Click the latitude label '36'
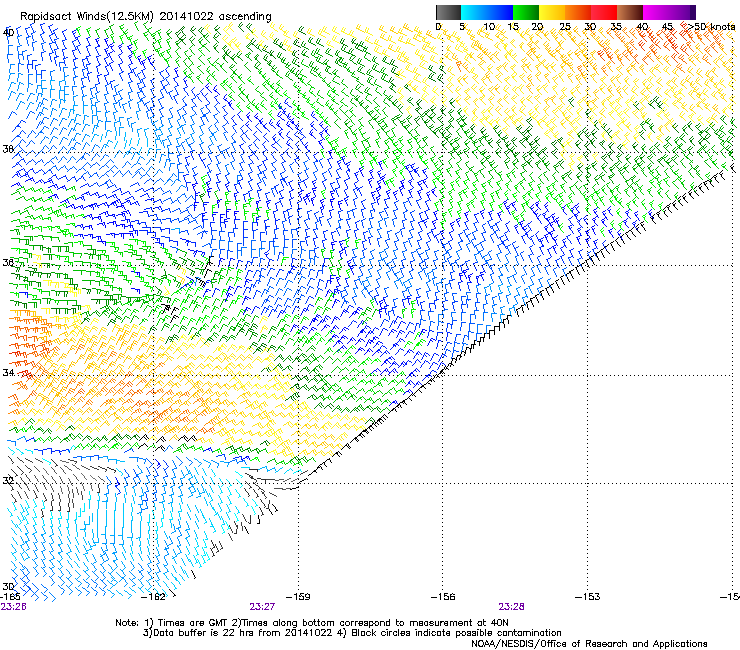 8,262
